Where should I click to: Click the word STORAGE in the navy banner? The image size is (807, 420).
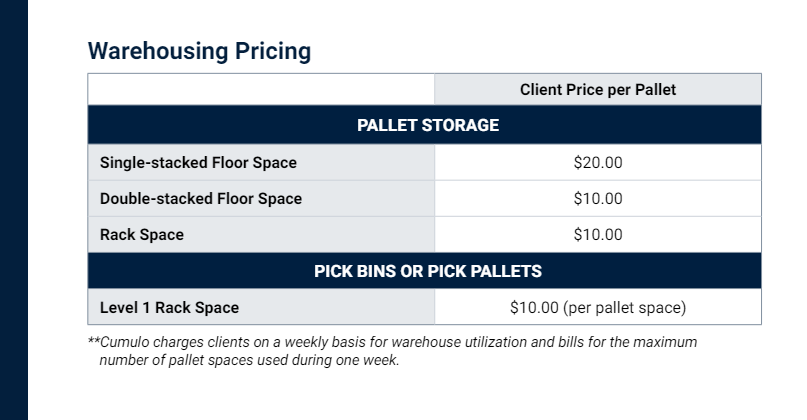pos(460,125)
